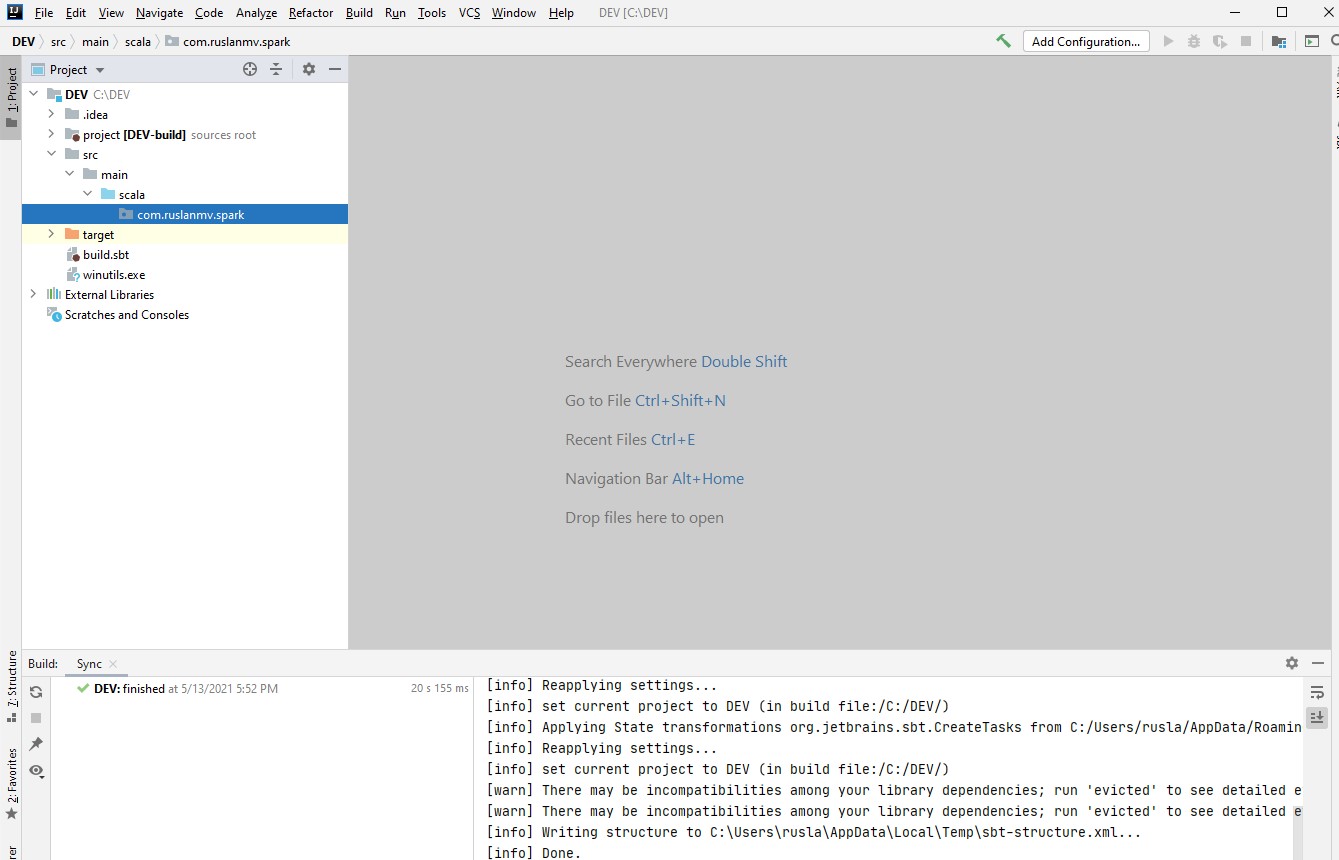The image size is (1339, 860).
Task: Click scala in the navigation breadcrumb
Action: coord(138,42)
